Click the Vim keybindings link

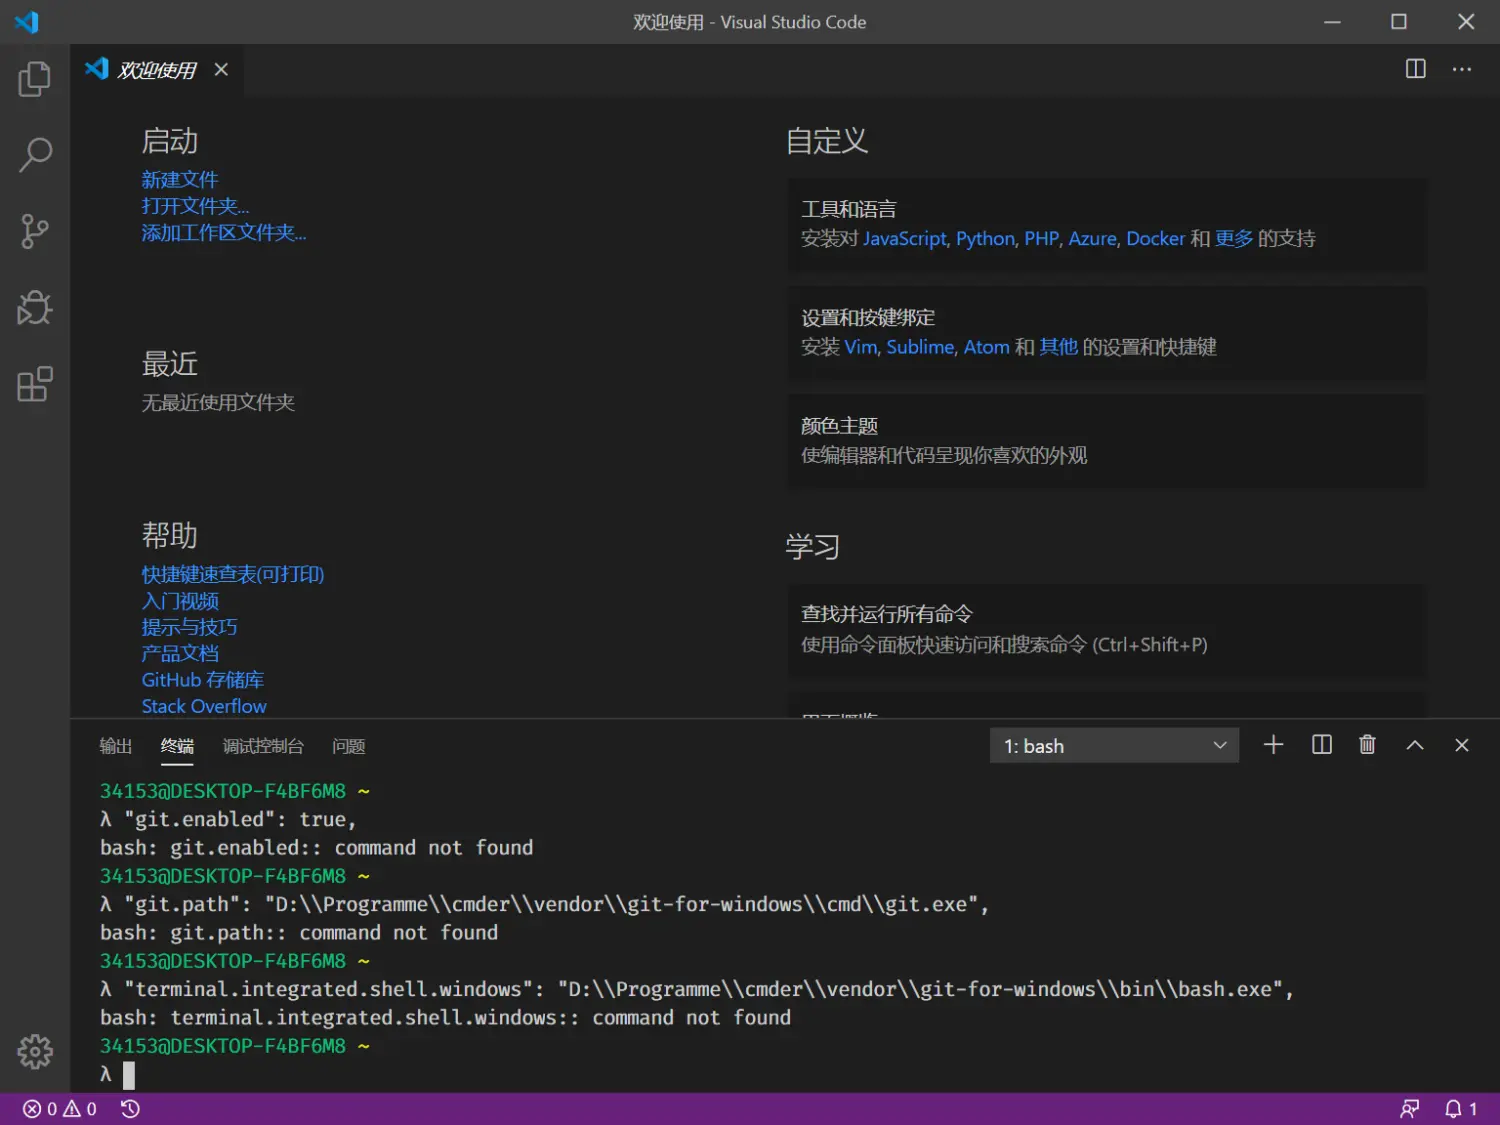pos(861,347)
